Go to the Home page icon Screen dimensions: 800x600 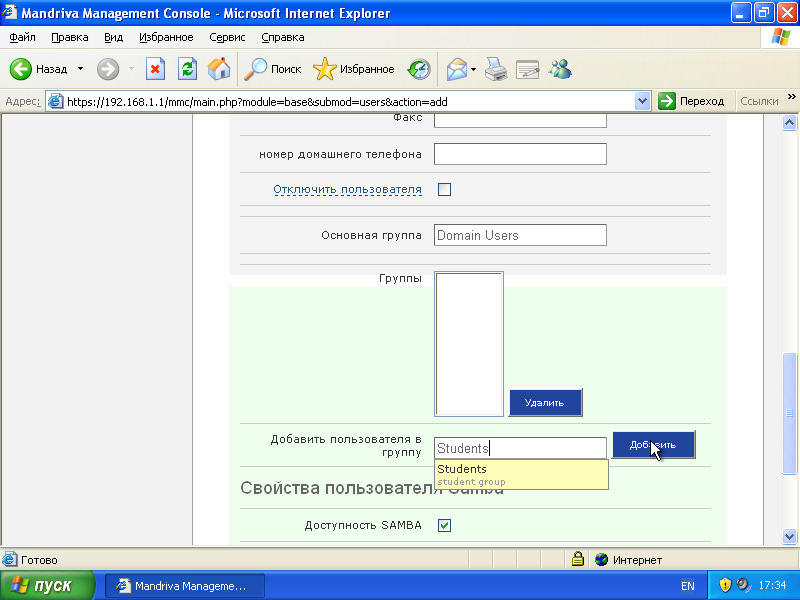point(219,69)
